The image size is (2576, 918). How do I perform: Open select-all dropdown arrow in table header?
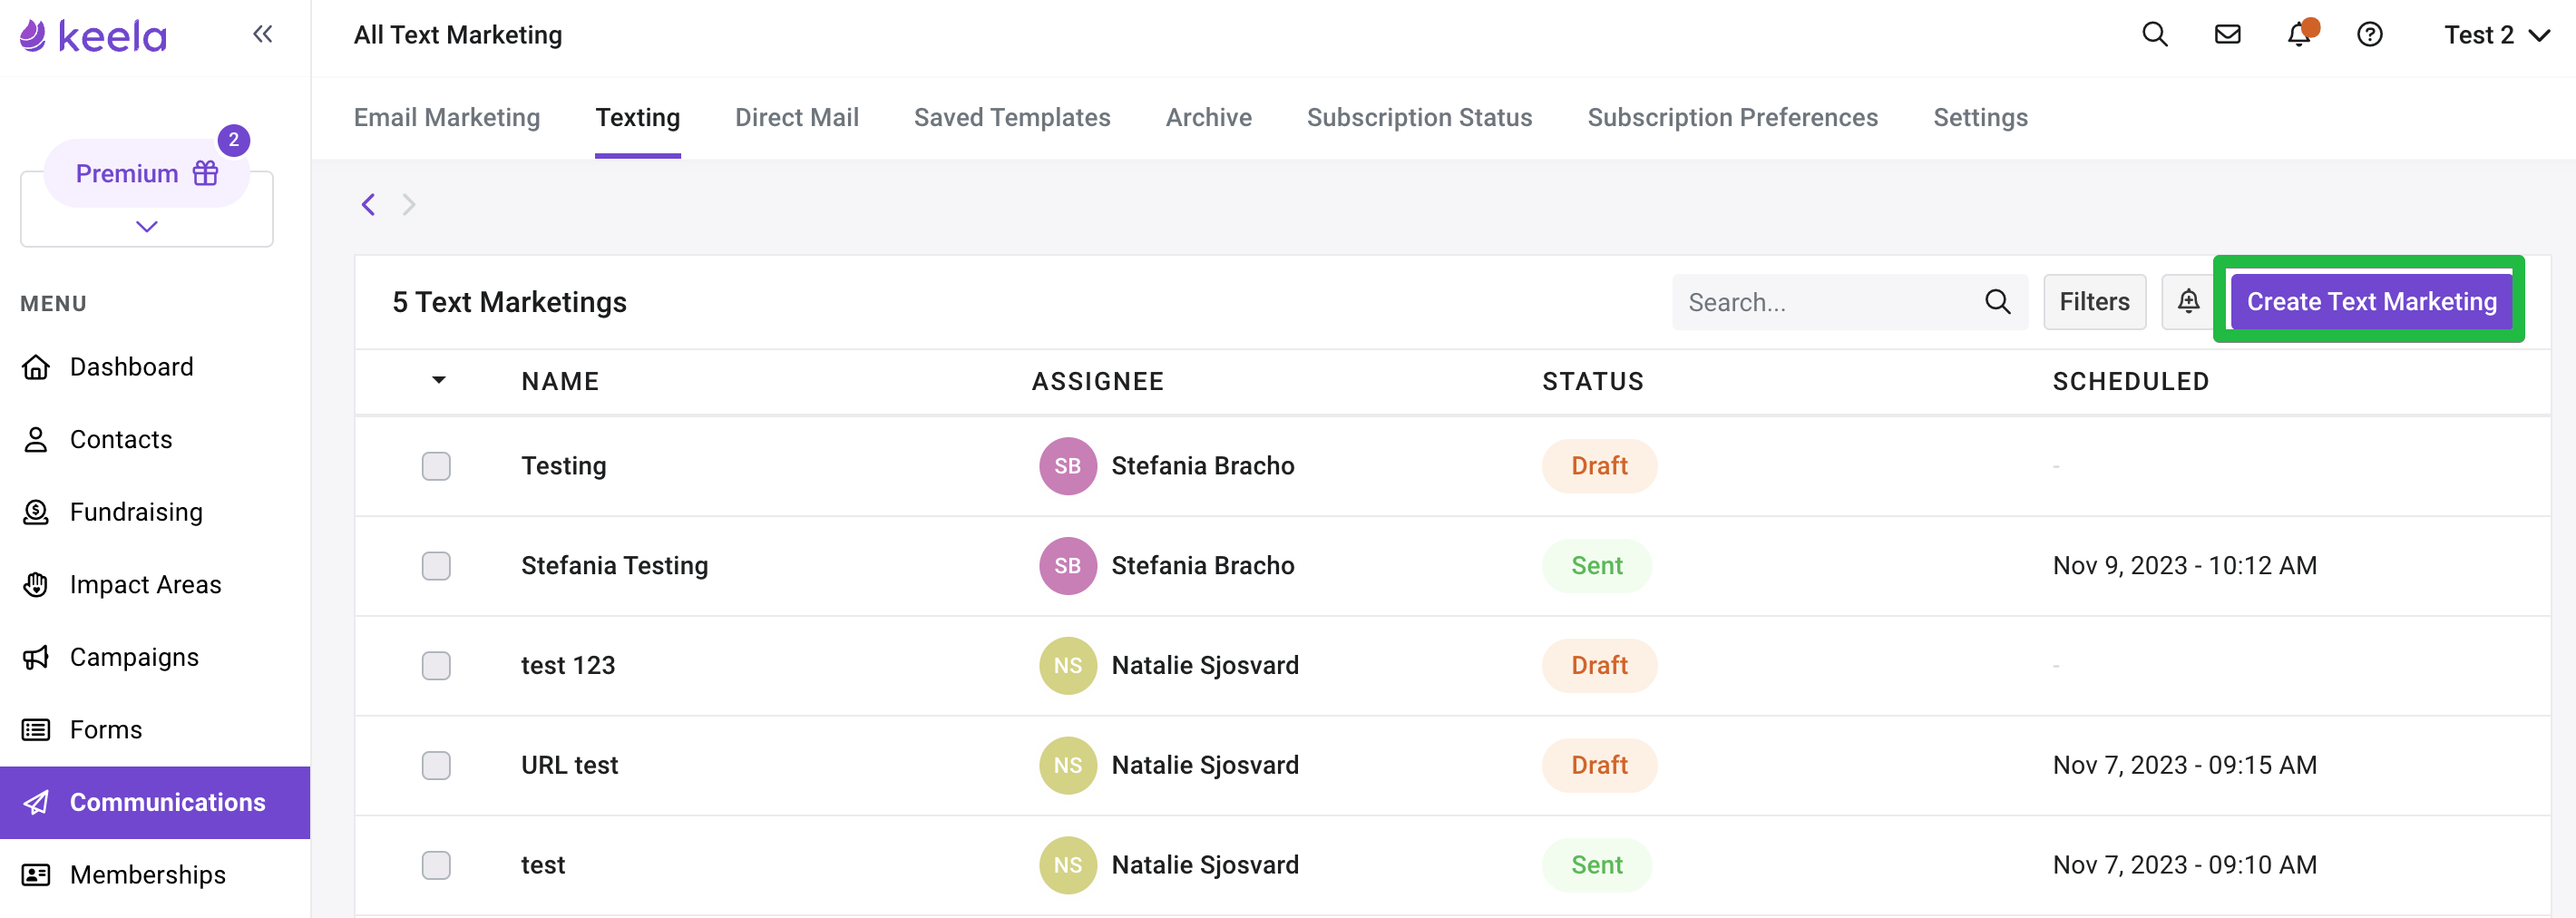pos(438,380)
